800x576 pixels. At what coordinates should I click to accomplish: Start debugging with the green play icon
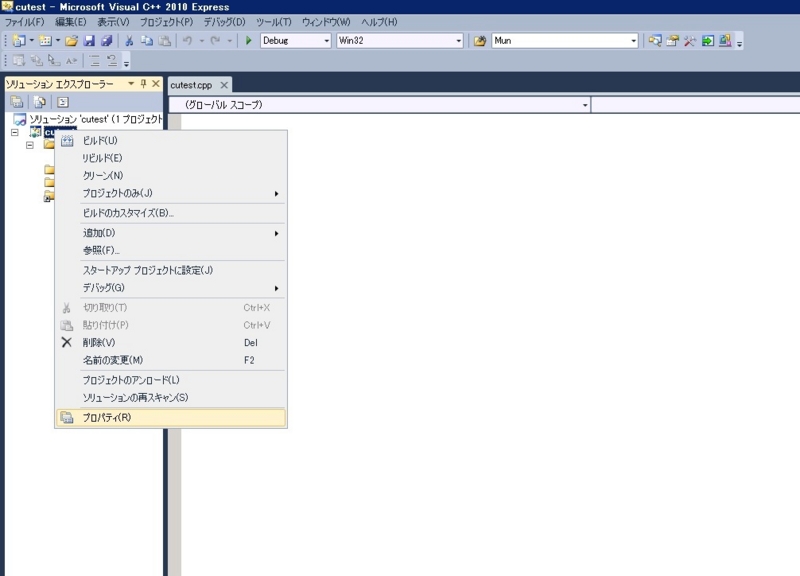click(x=248, y=41)
